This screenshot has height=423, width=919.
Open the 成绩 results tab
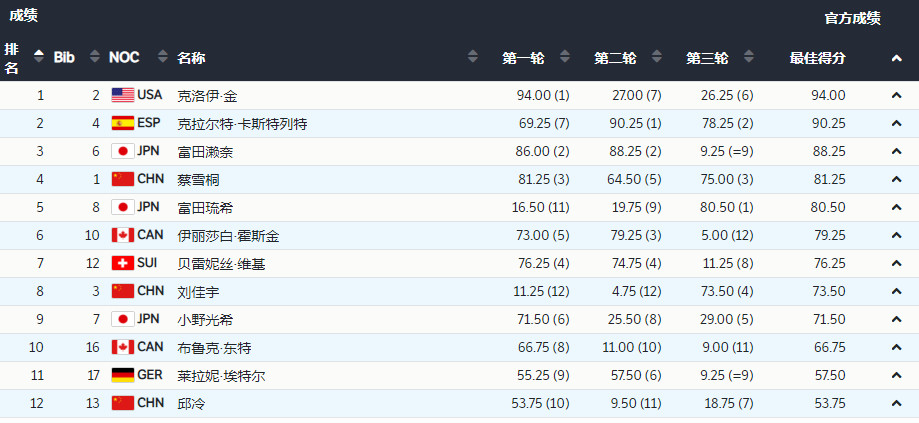click(x=24, y=16)
